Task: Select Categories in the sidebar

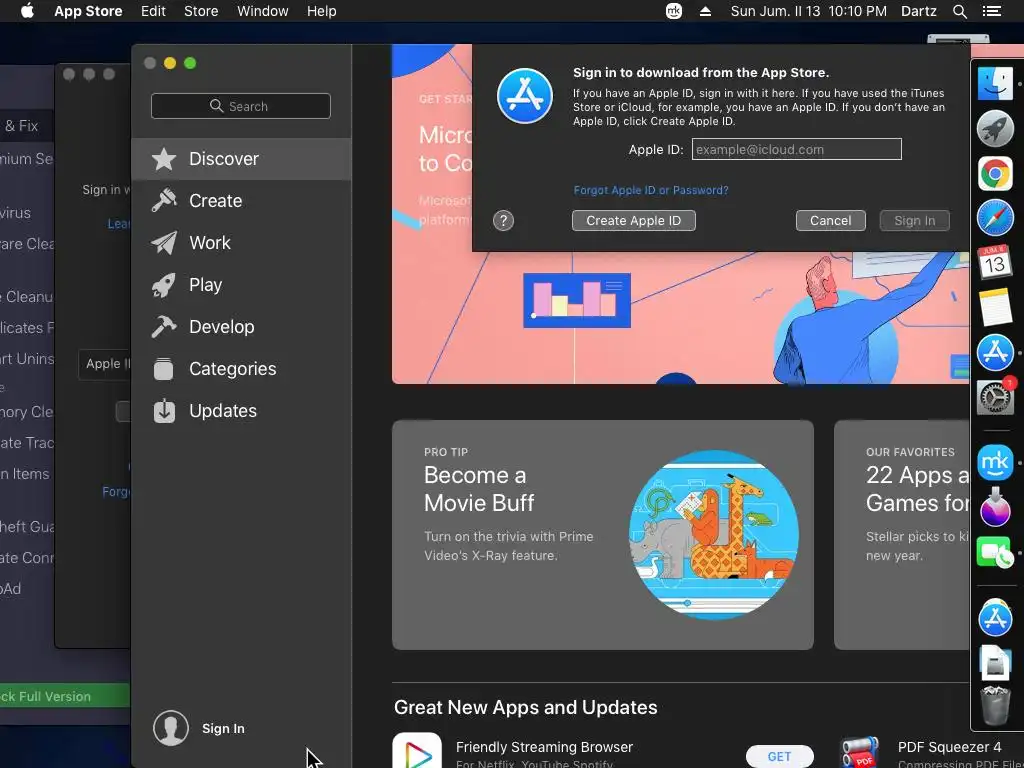Action: (242, 369)
